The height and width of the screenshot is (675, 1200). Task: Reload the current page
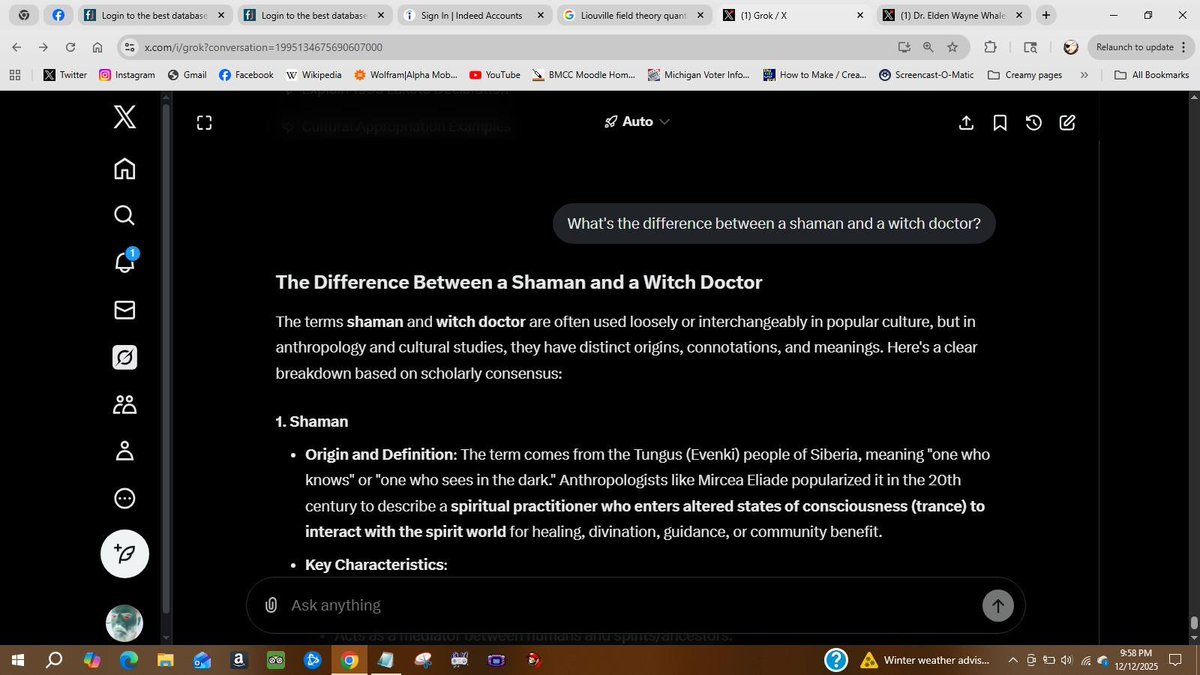70,47
